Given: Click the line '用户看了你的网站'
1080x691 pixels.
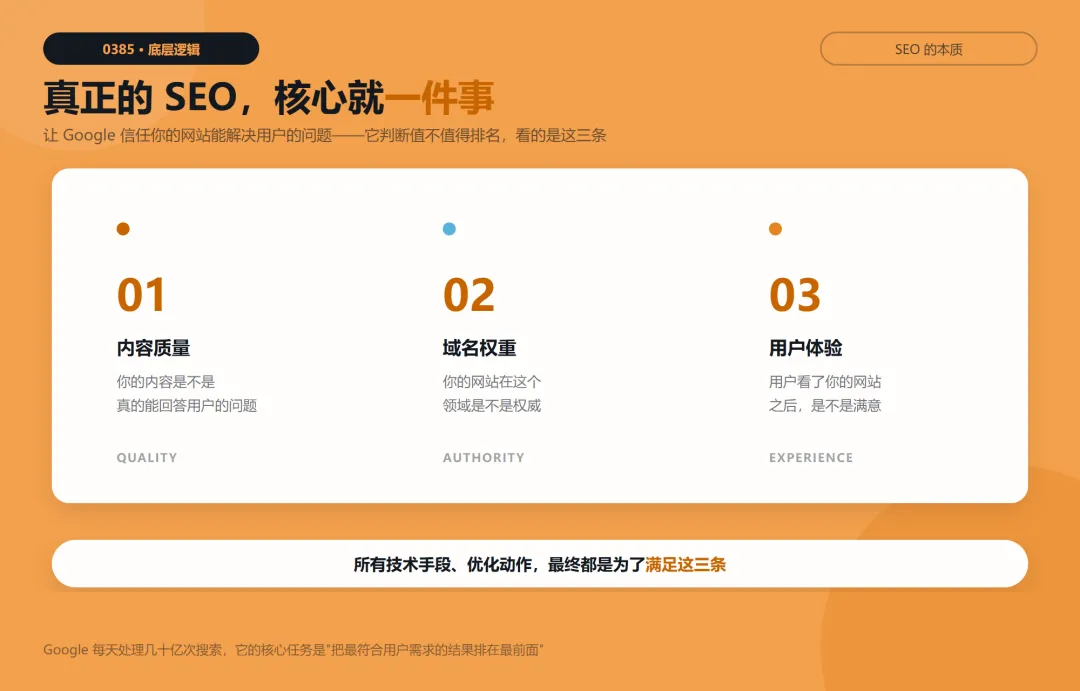Looking at the screenshot, I should coord(825,382).
